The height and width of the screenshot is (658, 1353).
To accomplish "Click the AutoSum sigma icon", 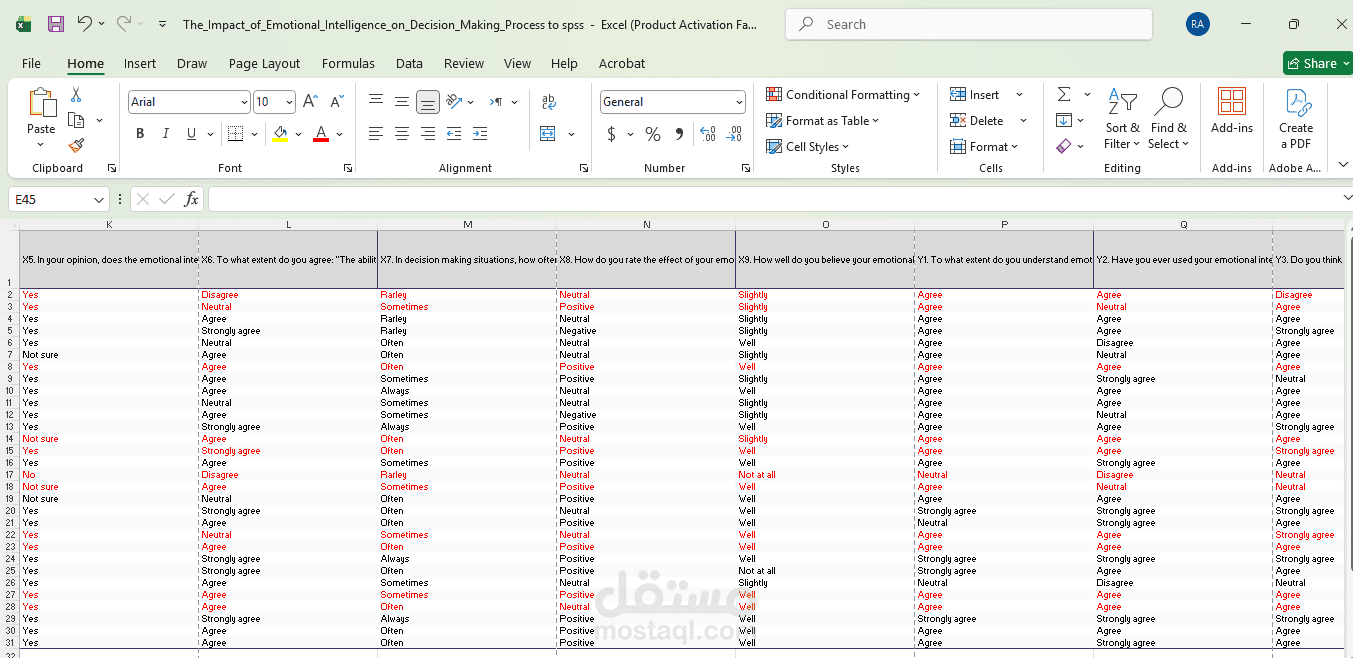I will coord(1064,94).
